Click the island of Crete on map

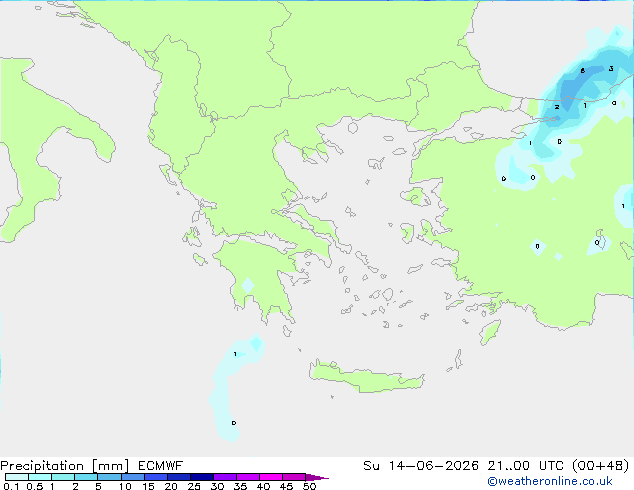click(x=366, y=378)
